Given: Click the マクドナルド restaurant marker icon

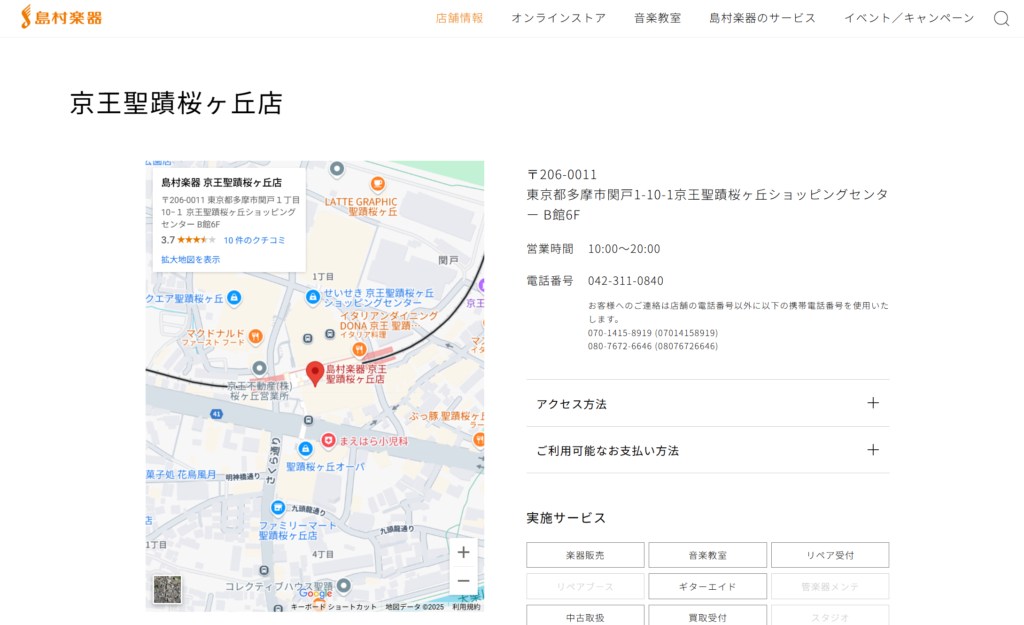Looking at the screenshot, I should (255, 336).
